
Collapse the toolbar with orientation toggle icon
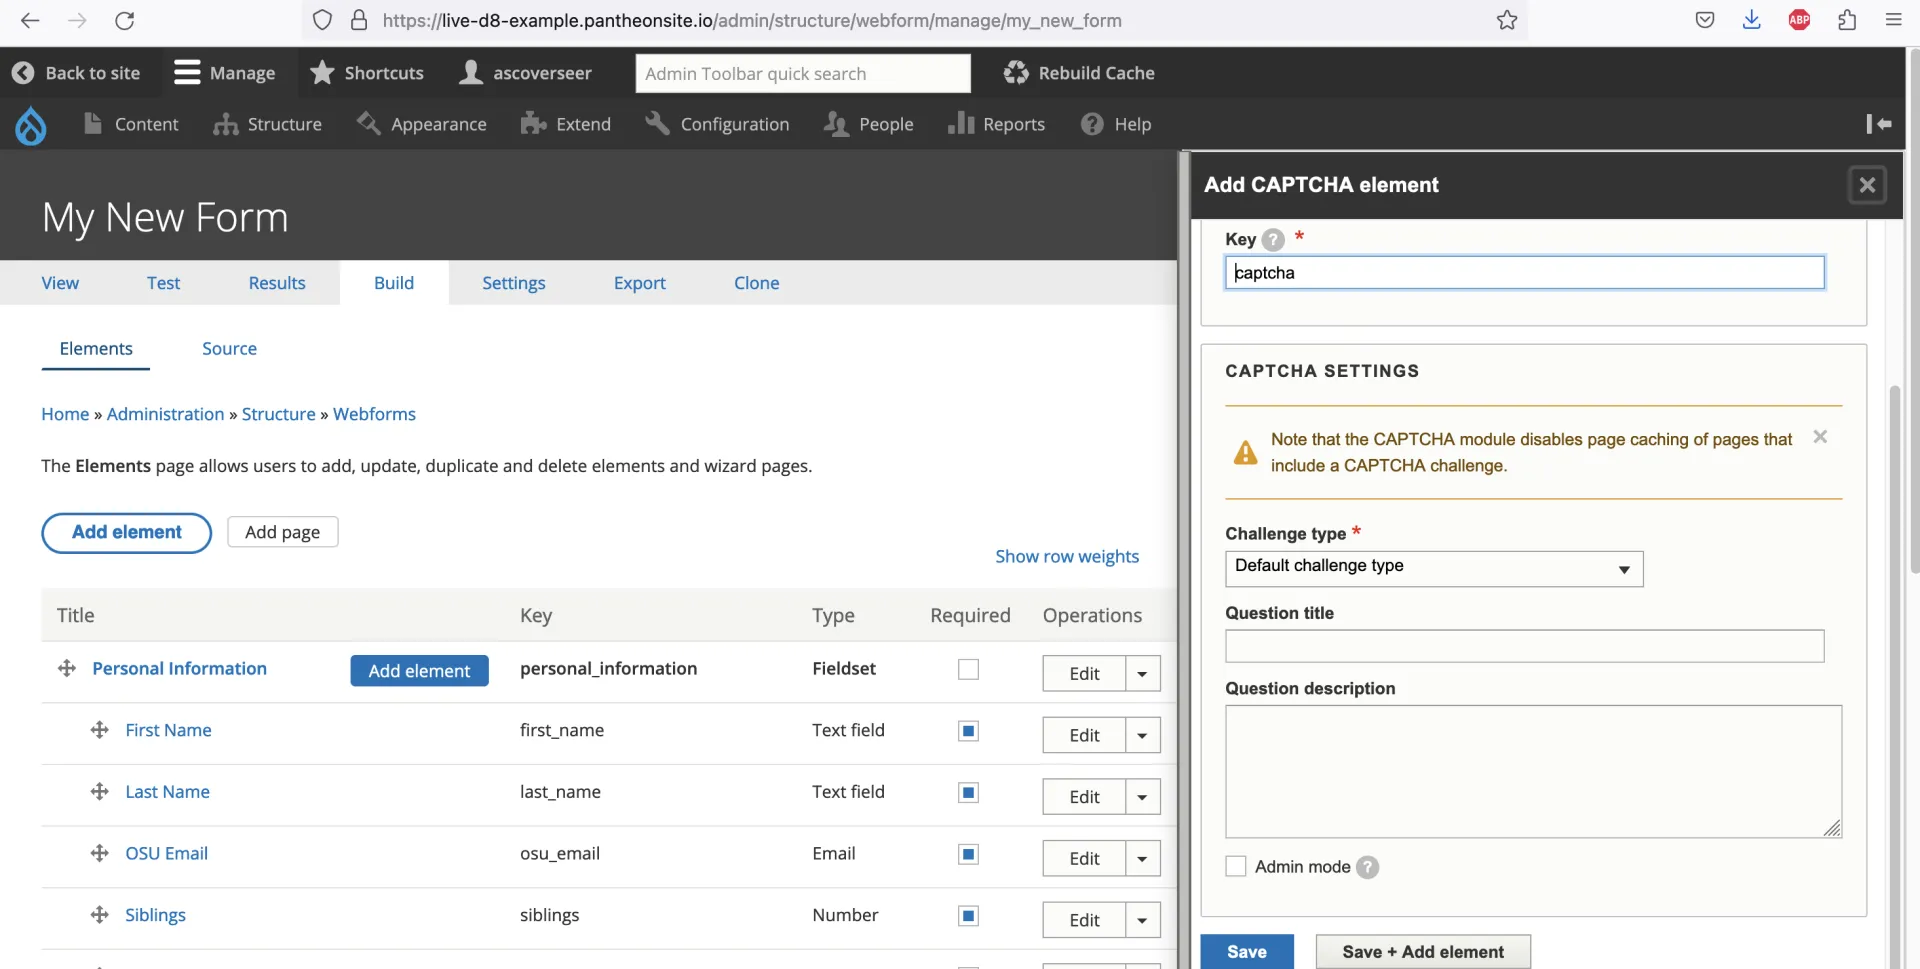[1879, 124]
